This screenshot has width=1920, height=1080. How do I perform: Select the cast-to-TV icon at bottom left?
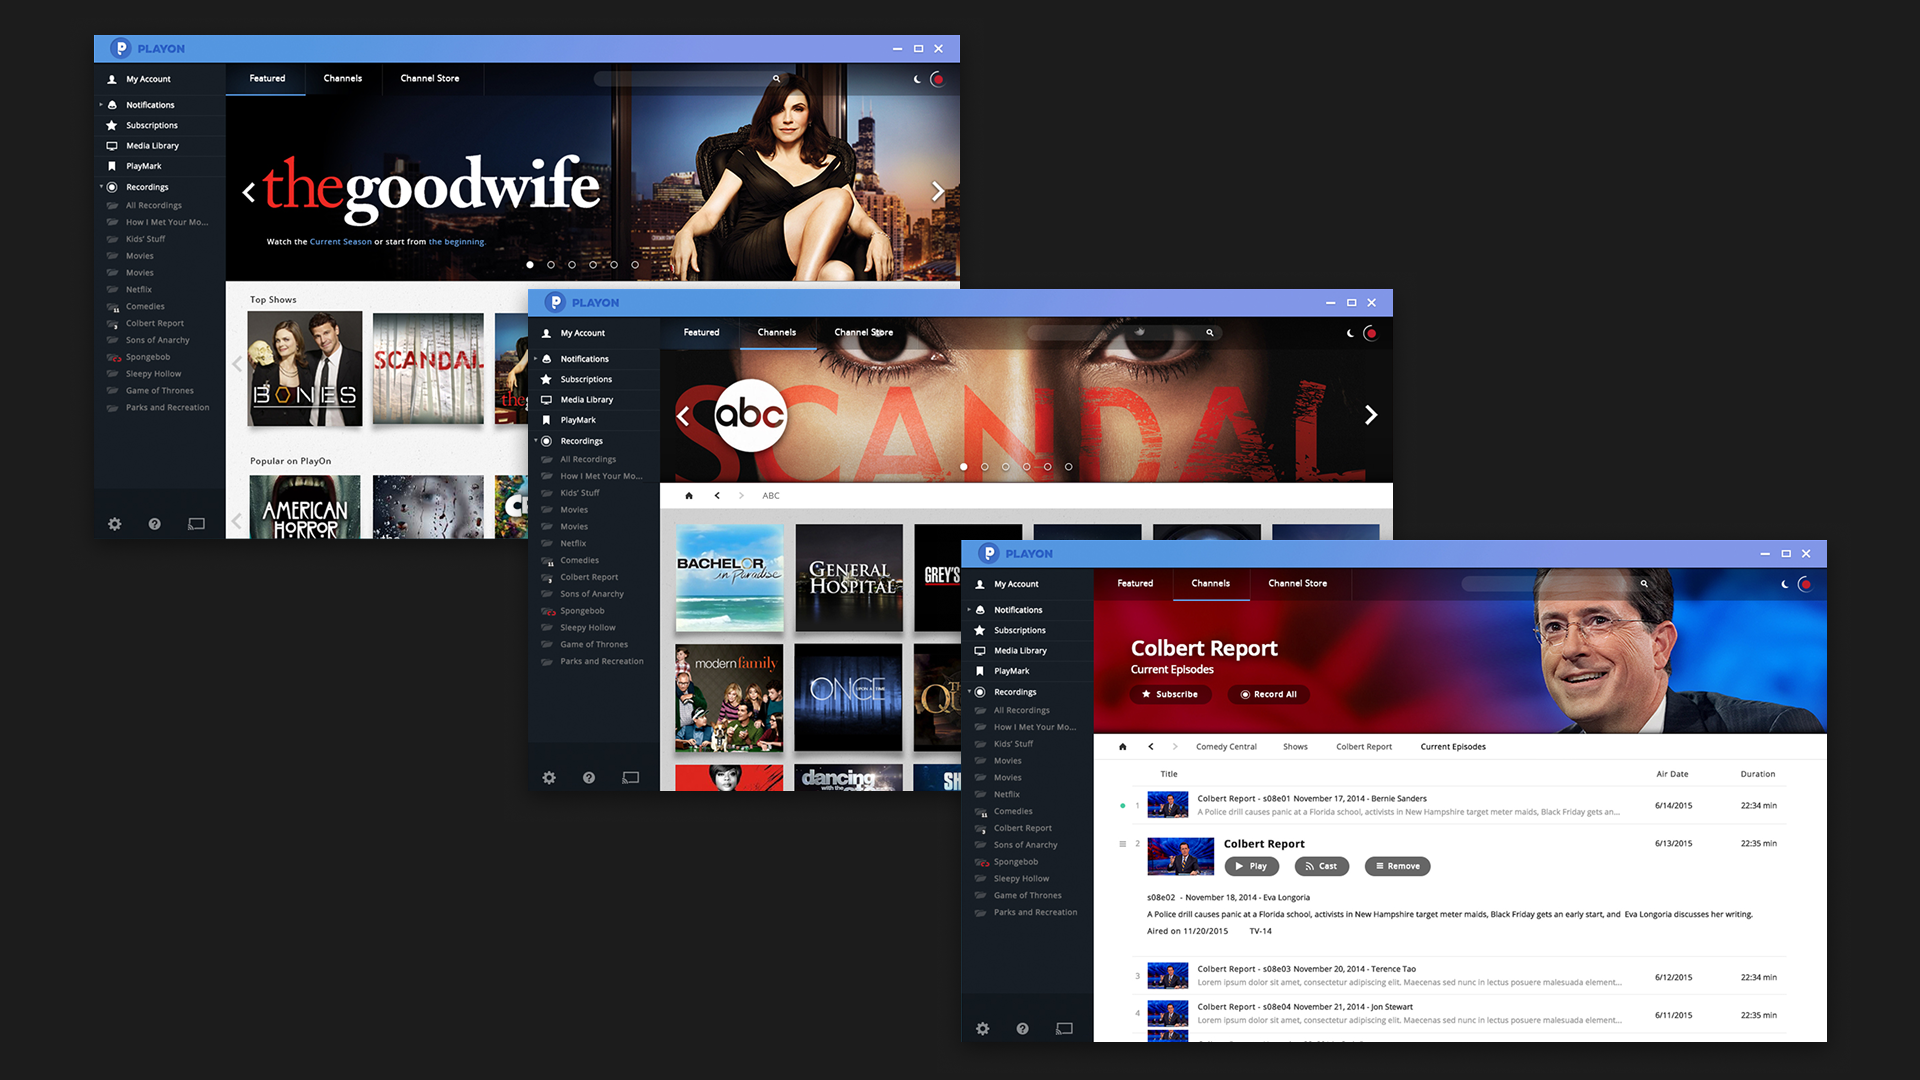pos(1061,1028)
